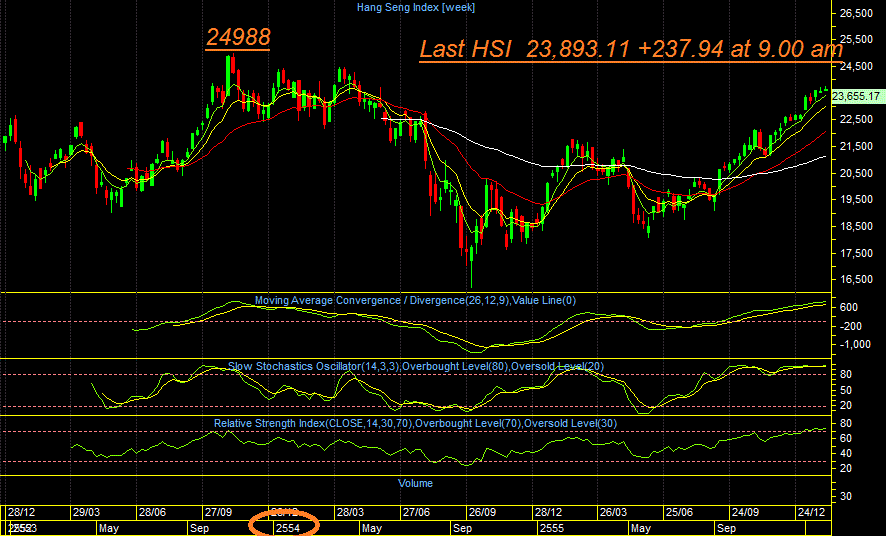Viewport: 886px width, 536px height.
Task: Select the Relative Strength Index indicator title
Action: [x=415, y=424]
